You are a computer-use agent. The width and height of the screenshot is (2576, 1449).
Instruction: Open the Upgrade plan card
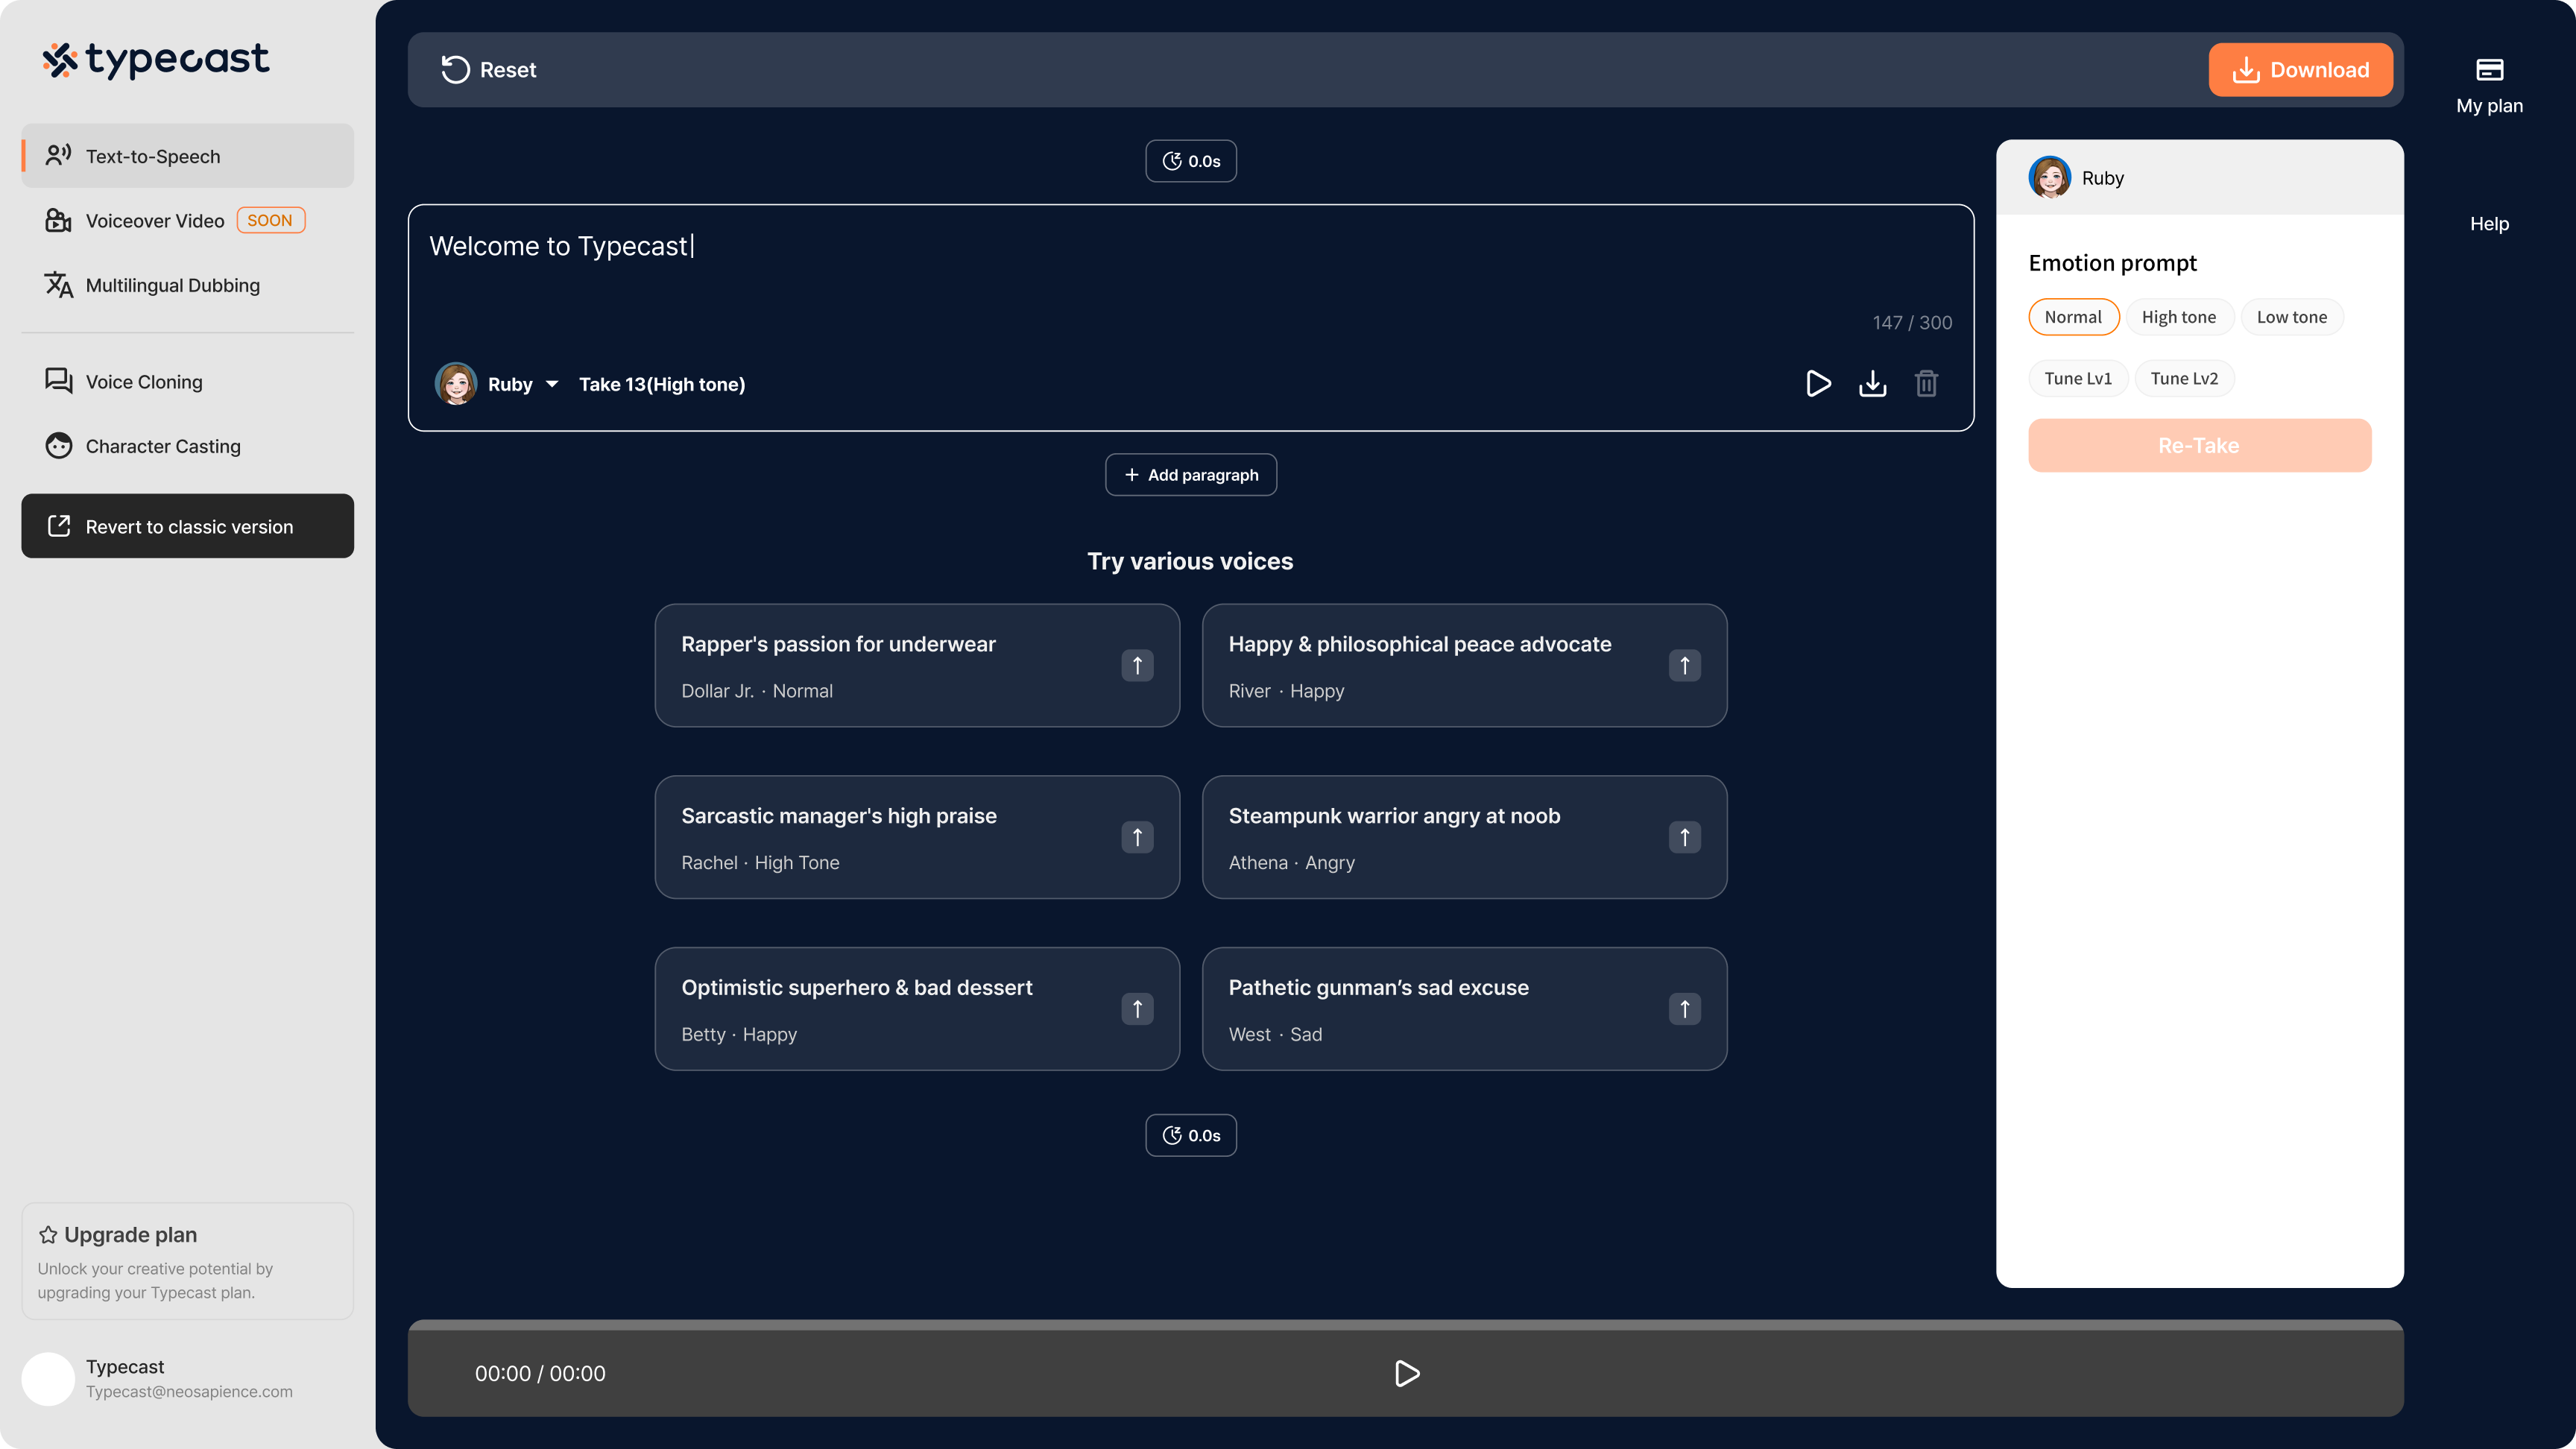click(x=187, y=1261)
